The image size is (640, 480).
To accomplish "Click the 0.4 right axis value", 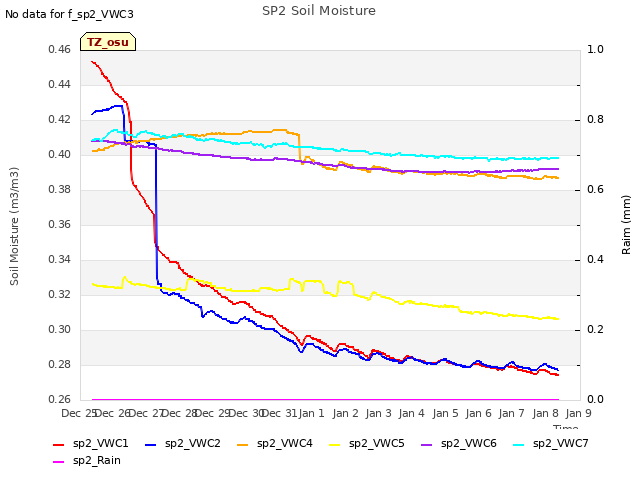I will tap(595, 260).
